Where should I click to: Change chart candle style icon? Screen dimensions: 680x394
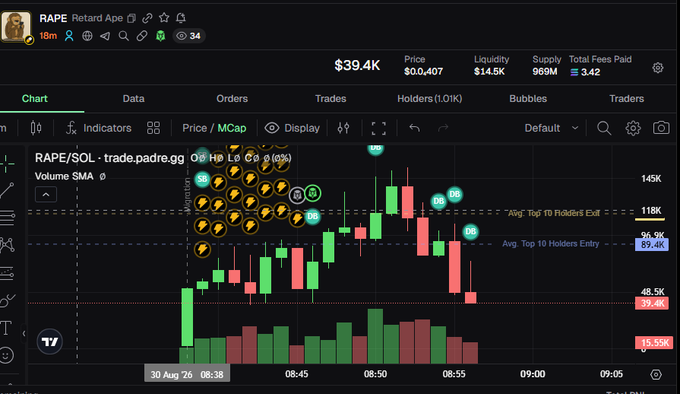36,128
